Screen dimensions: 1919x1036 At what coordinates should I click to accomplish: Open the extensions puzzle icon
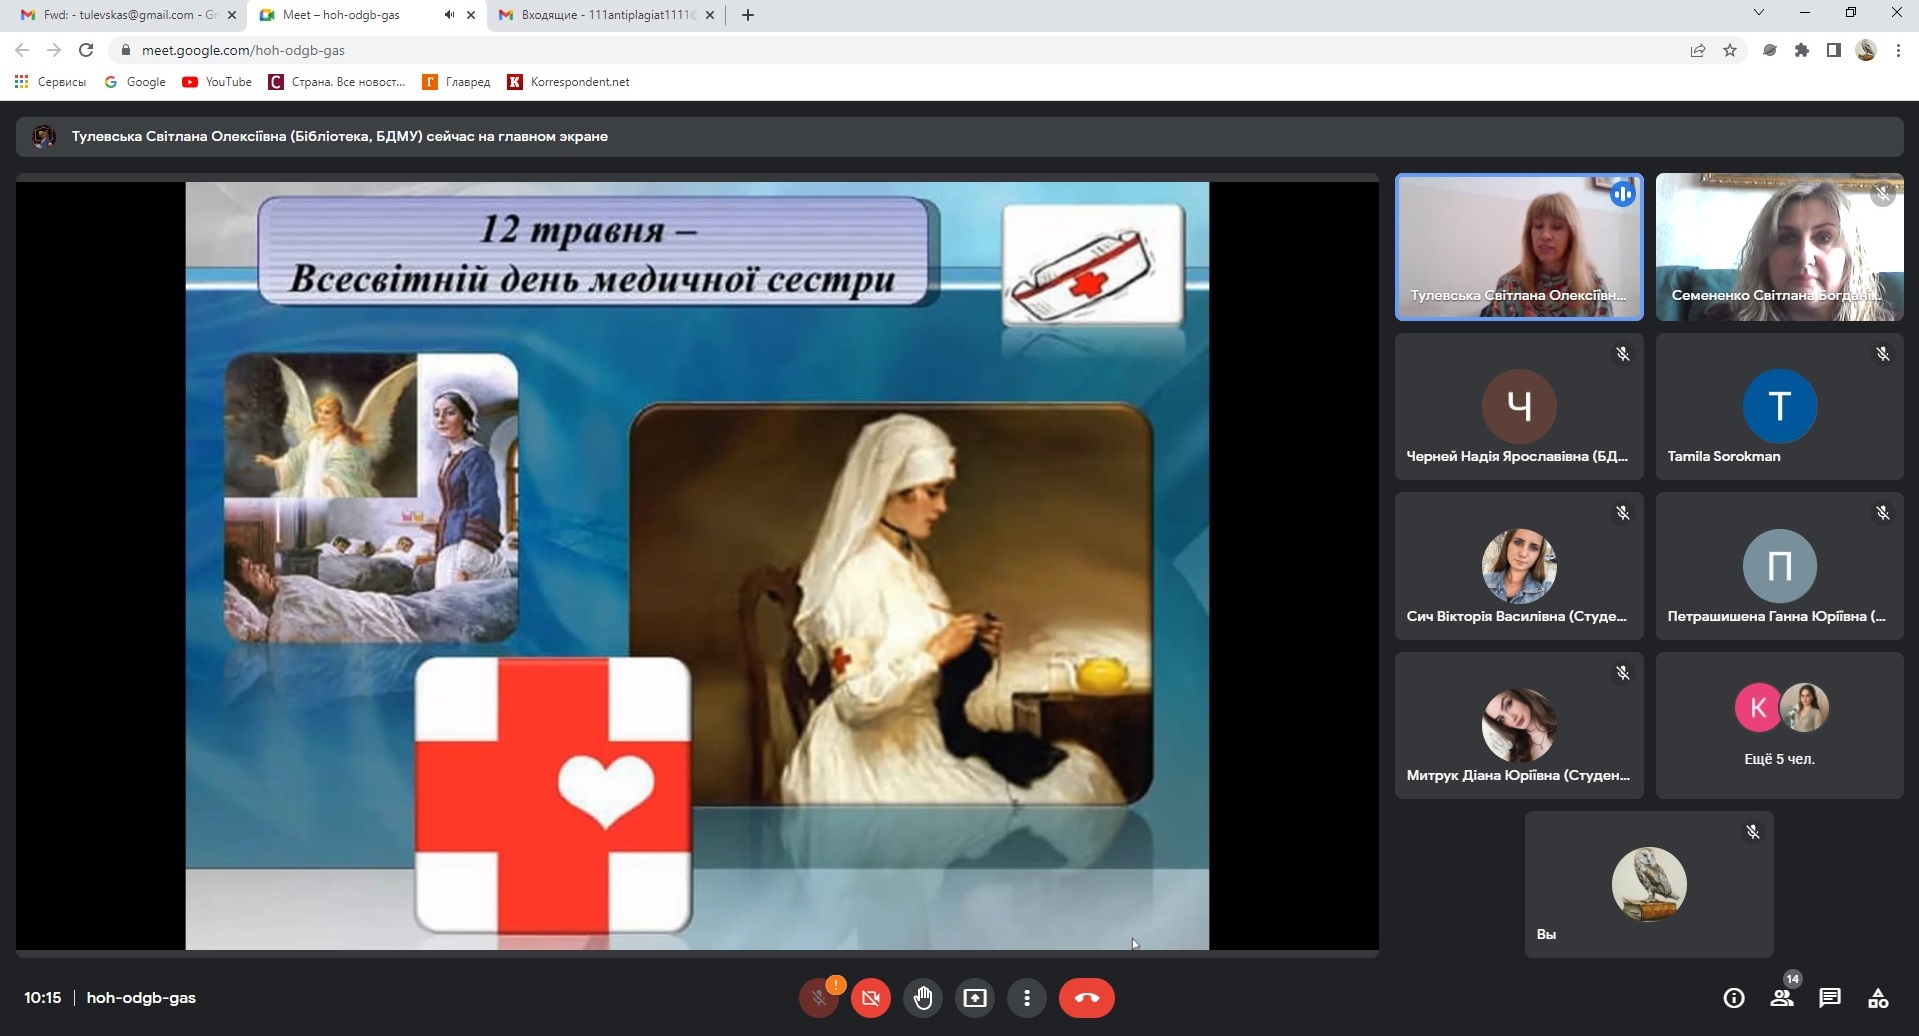[x=1802, y=50]
